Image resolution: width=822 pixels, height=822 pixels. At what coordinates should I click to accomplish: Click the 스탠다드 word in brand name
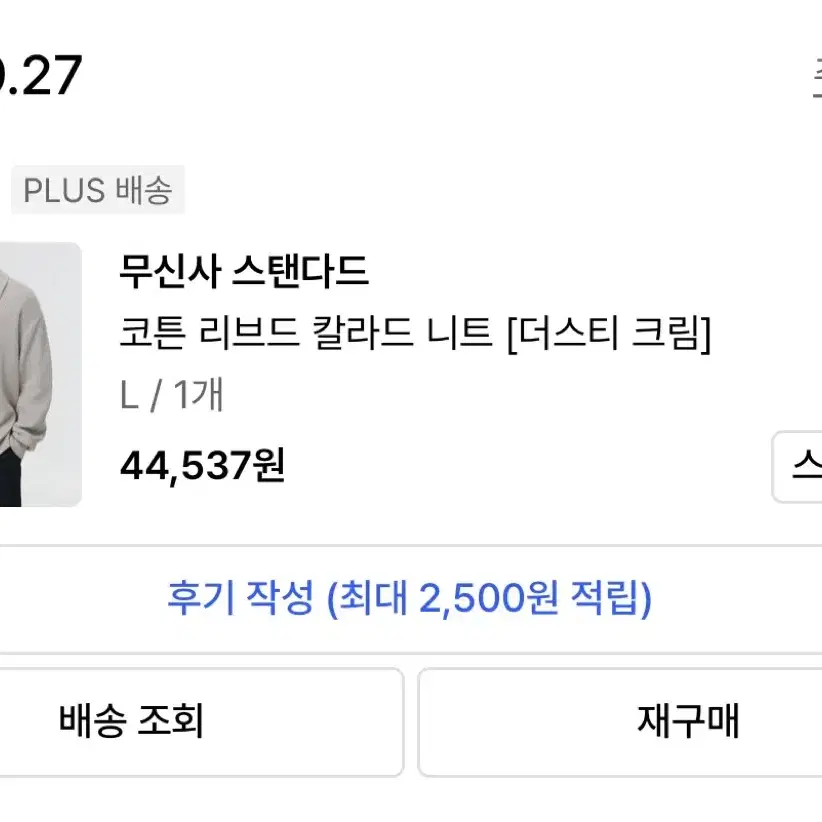coord(300,272)
